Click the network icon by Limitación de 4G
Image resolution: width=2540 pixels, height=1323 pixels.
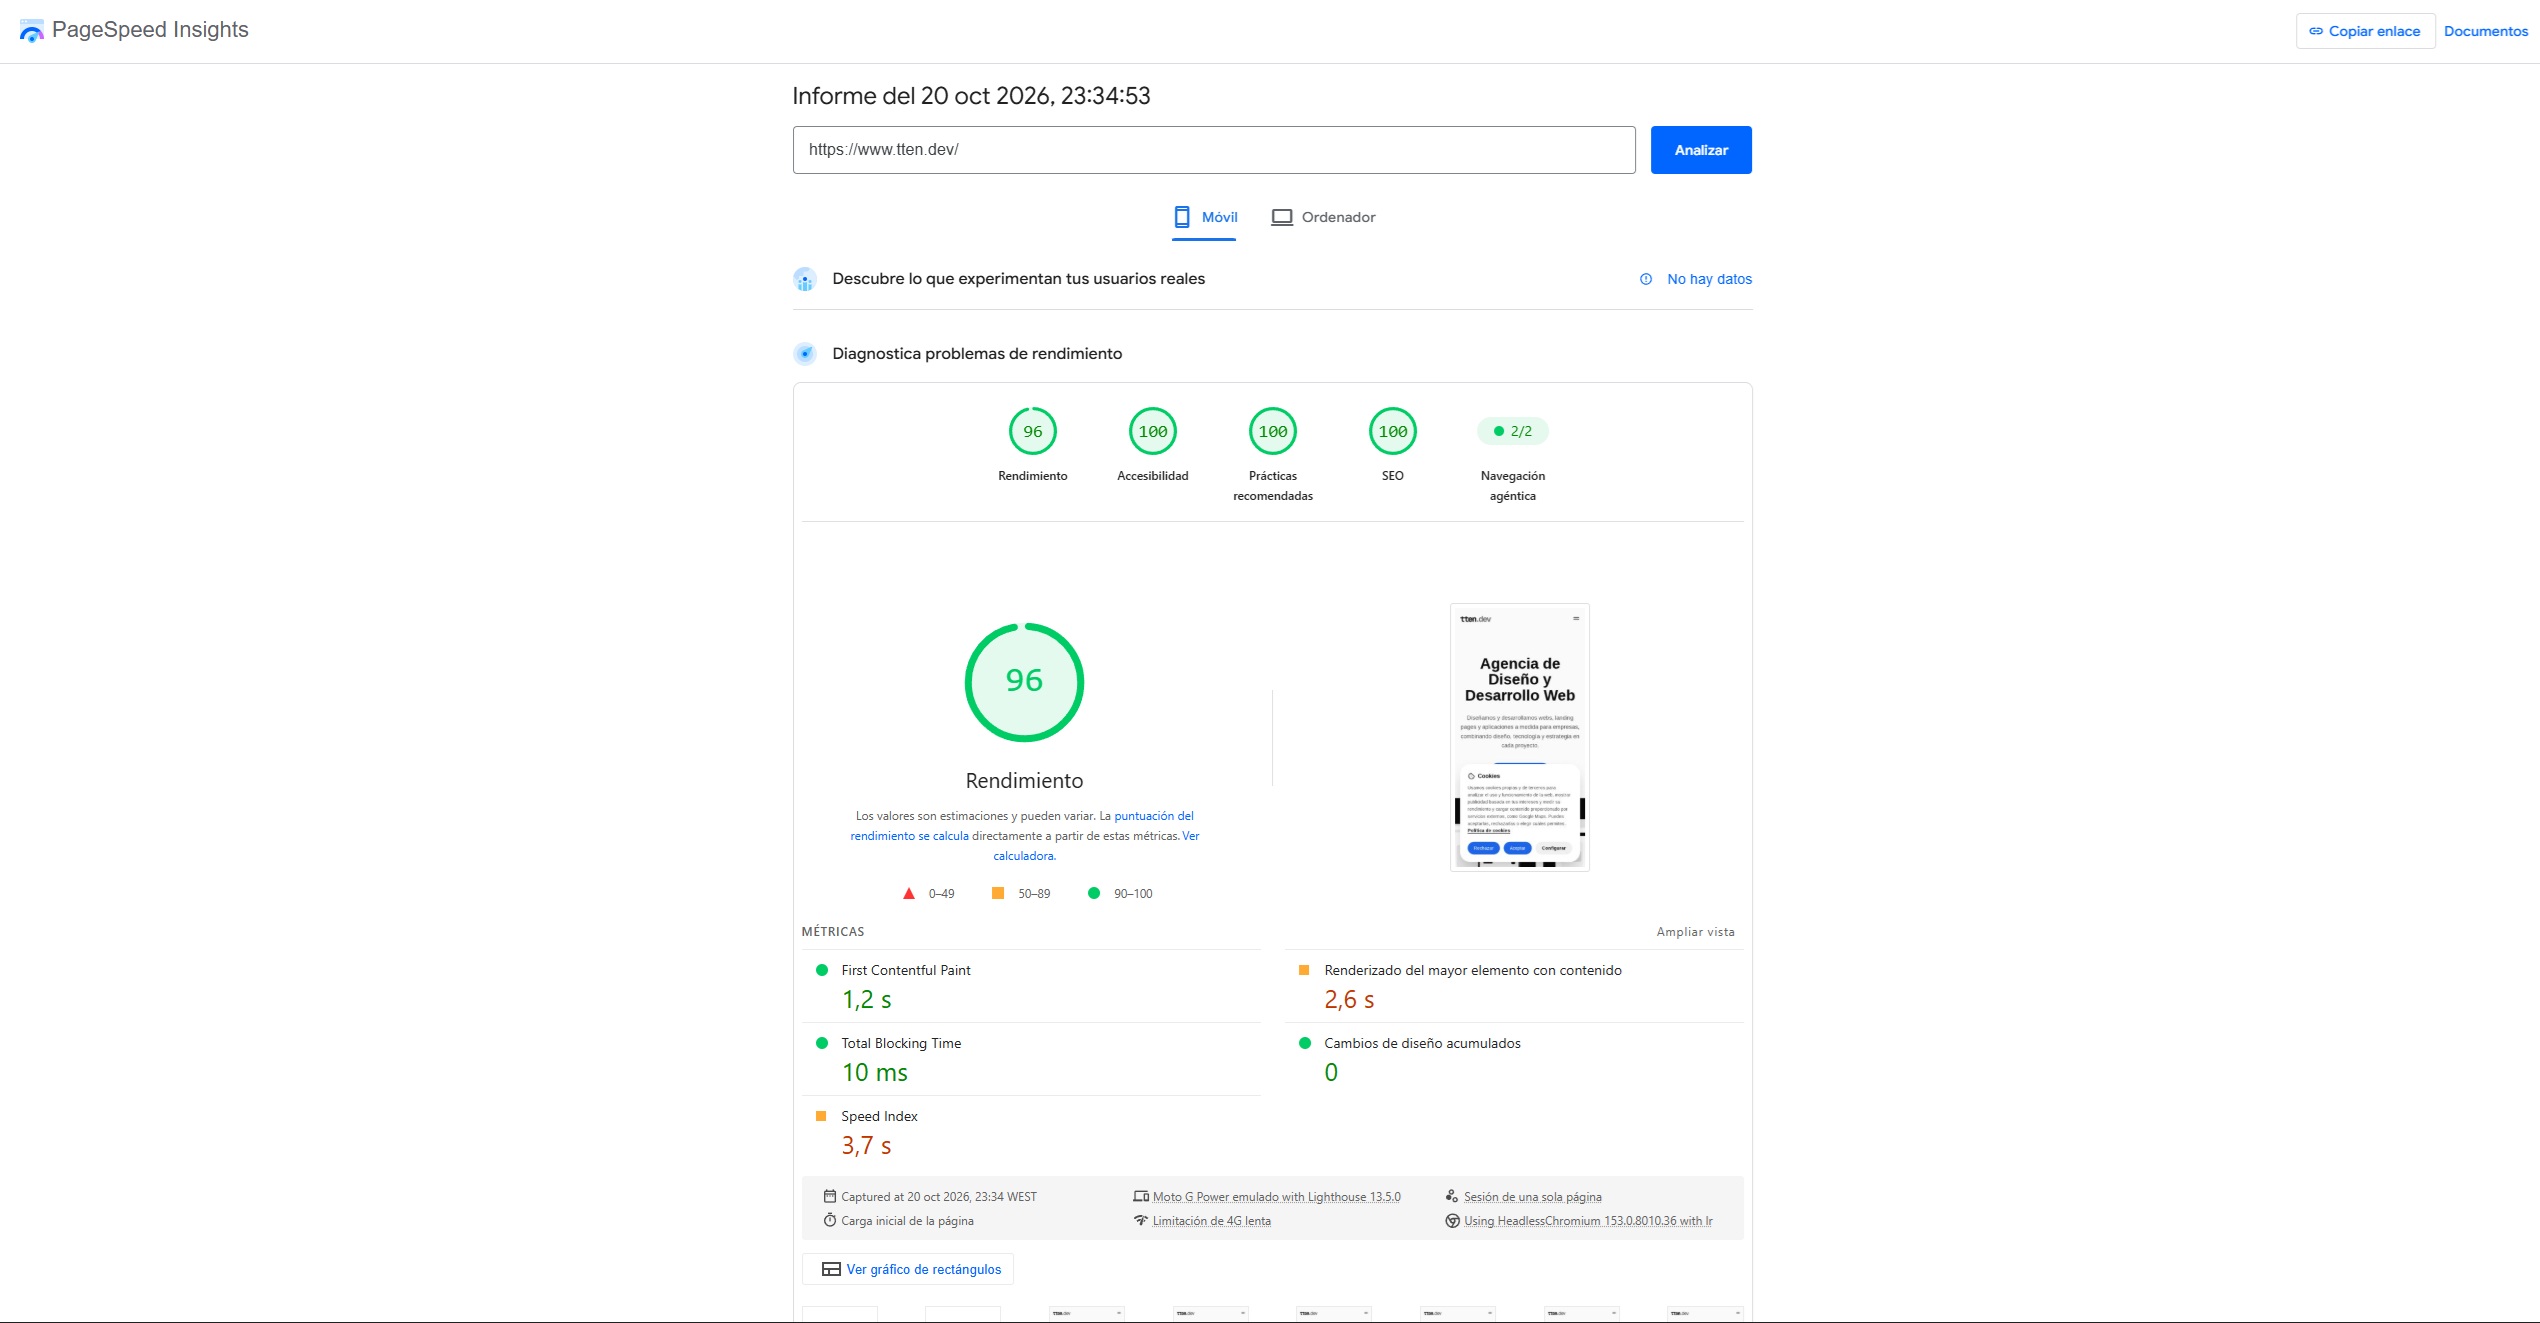1141,1220
